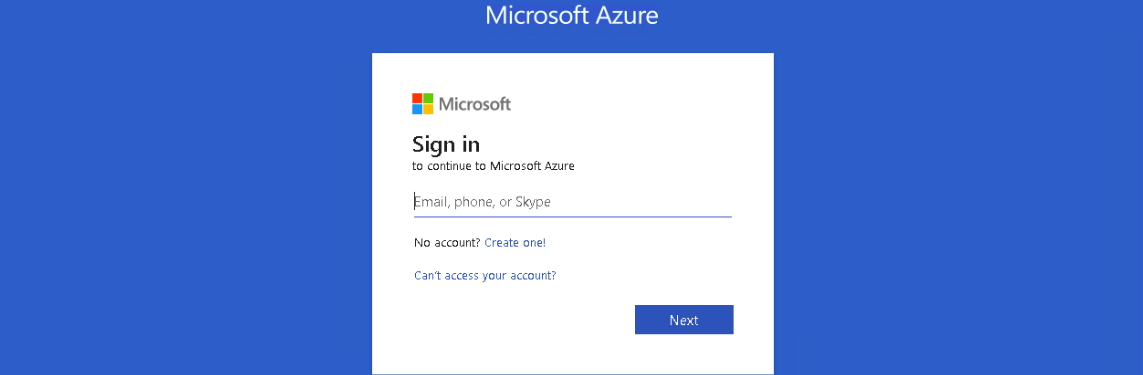
Task: Click the blue square of Microsoft logo
Action: point(417,109)
